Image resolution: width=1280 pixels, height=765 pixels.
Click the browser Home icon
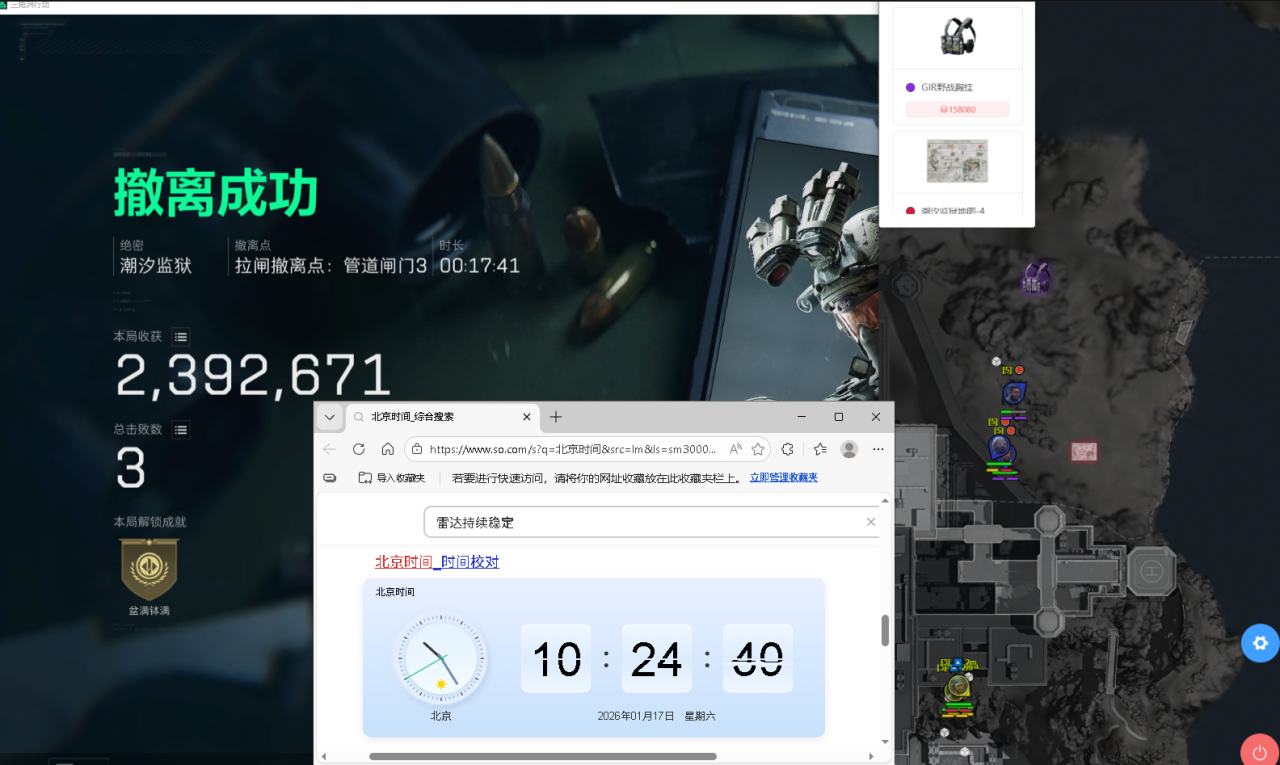click(x=387, y=449)
